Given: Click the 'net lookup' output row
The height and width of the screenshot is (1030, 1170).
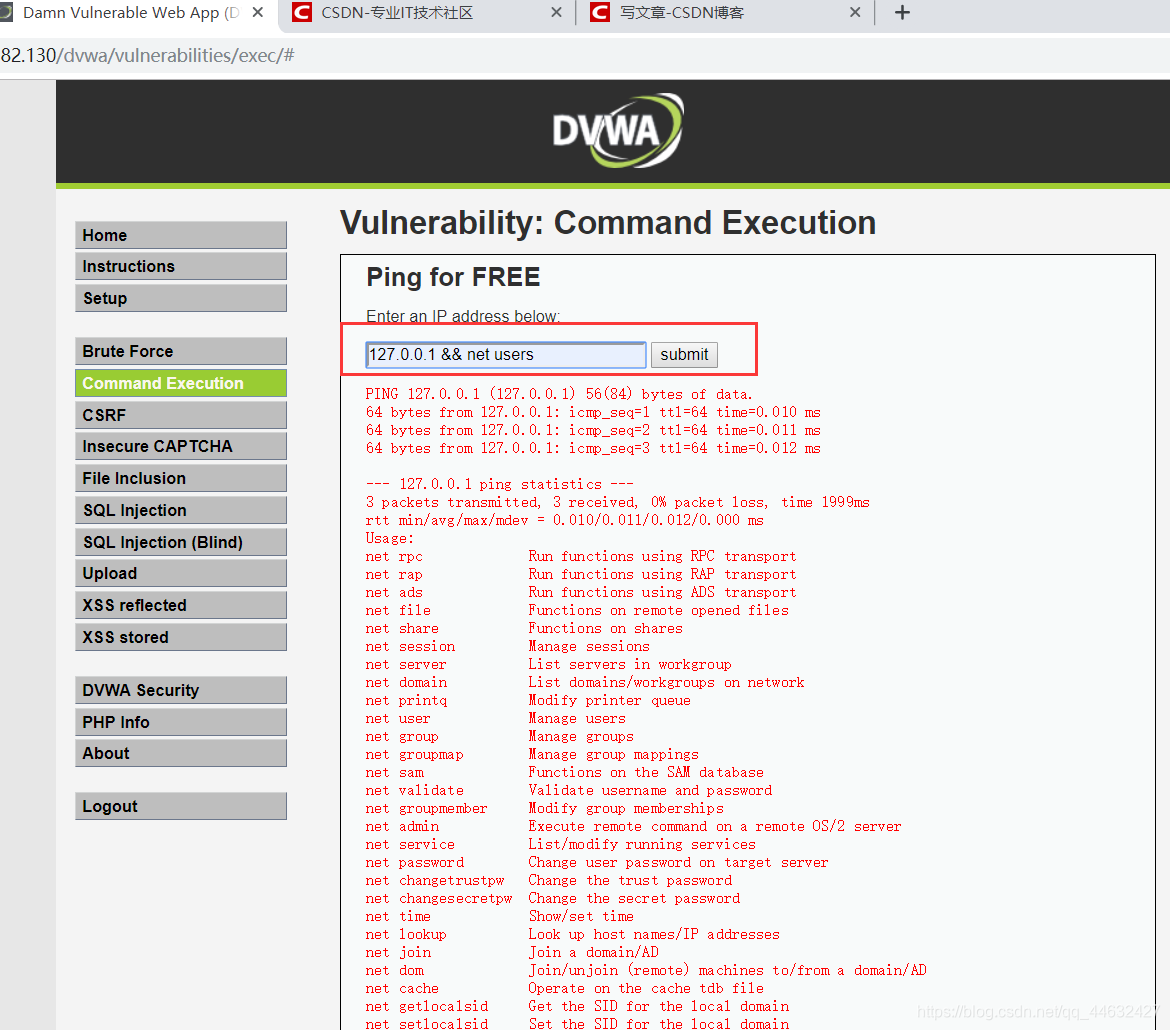Looking at the screenshot, I should pyautogui.click(x=572, y=934).
